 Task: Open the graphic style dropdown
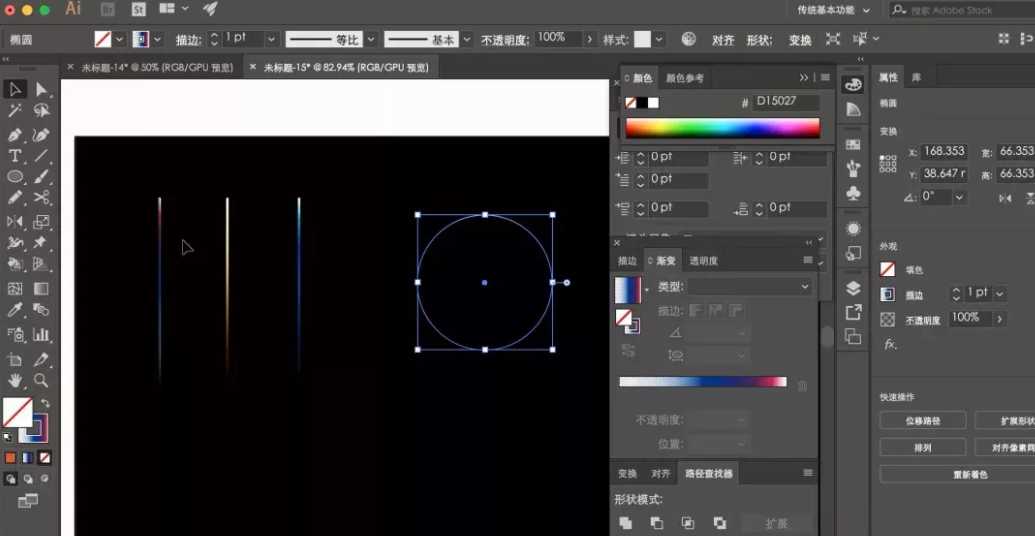659,39
